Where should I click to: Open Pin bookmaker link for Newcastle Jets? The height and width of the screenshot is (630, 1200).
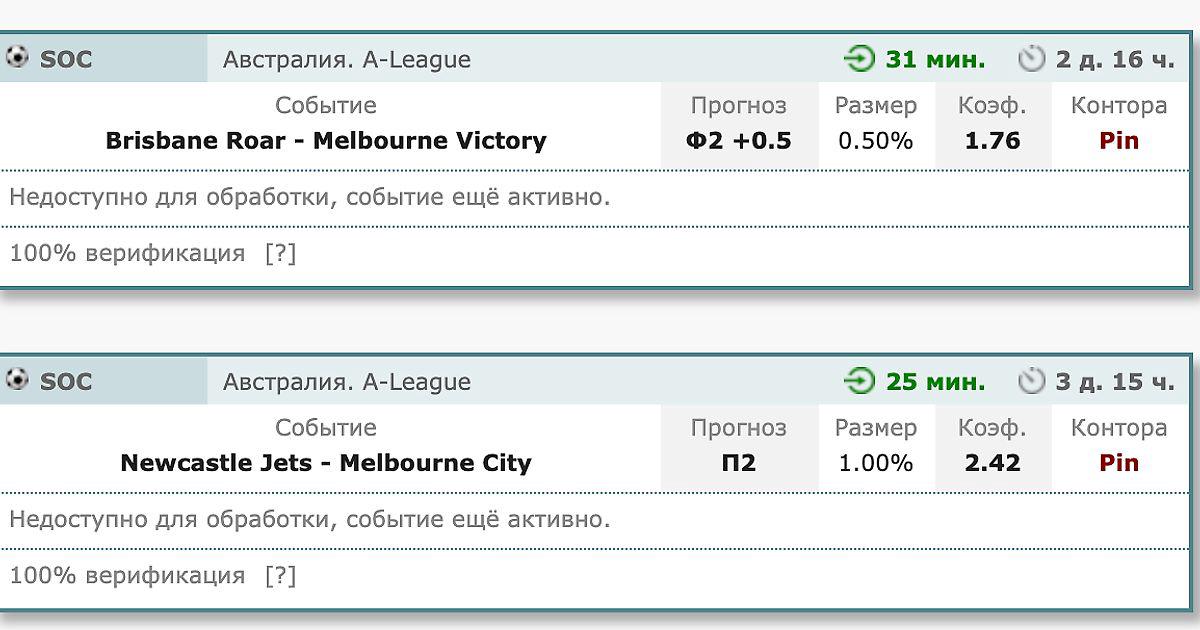pyautogui.click(x=1119, y=463)
